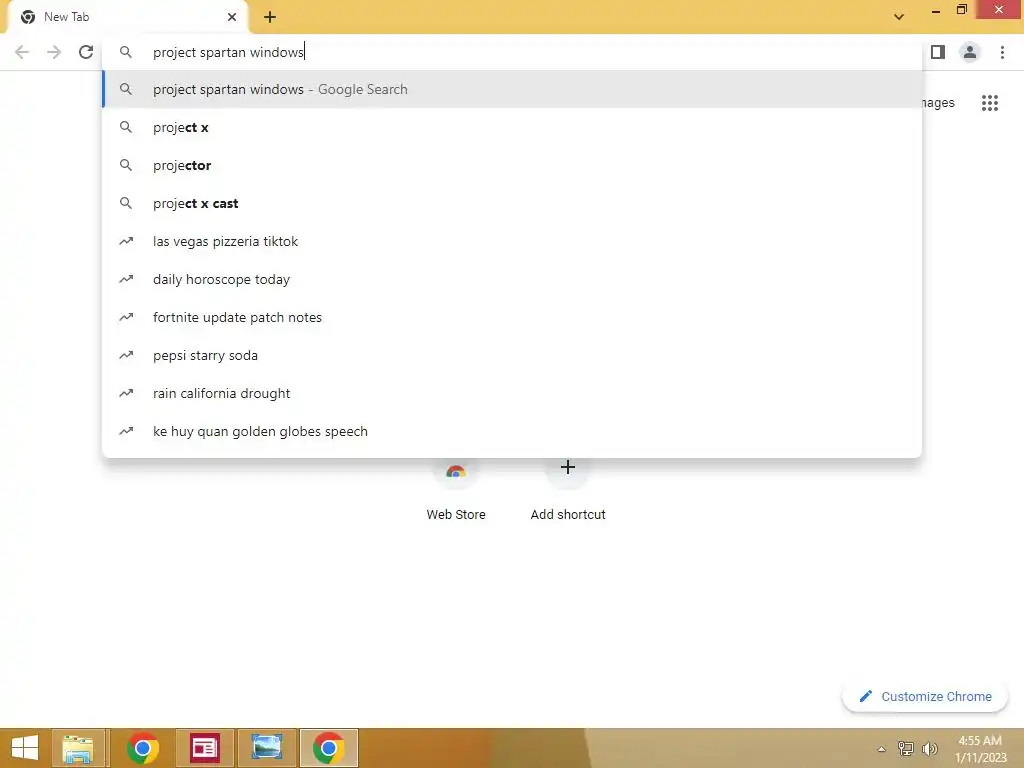Expand the tab search chevron
Screen dimensions: 1024x768
(x=899, y=17)
